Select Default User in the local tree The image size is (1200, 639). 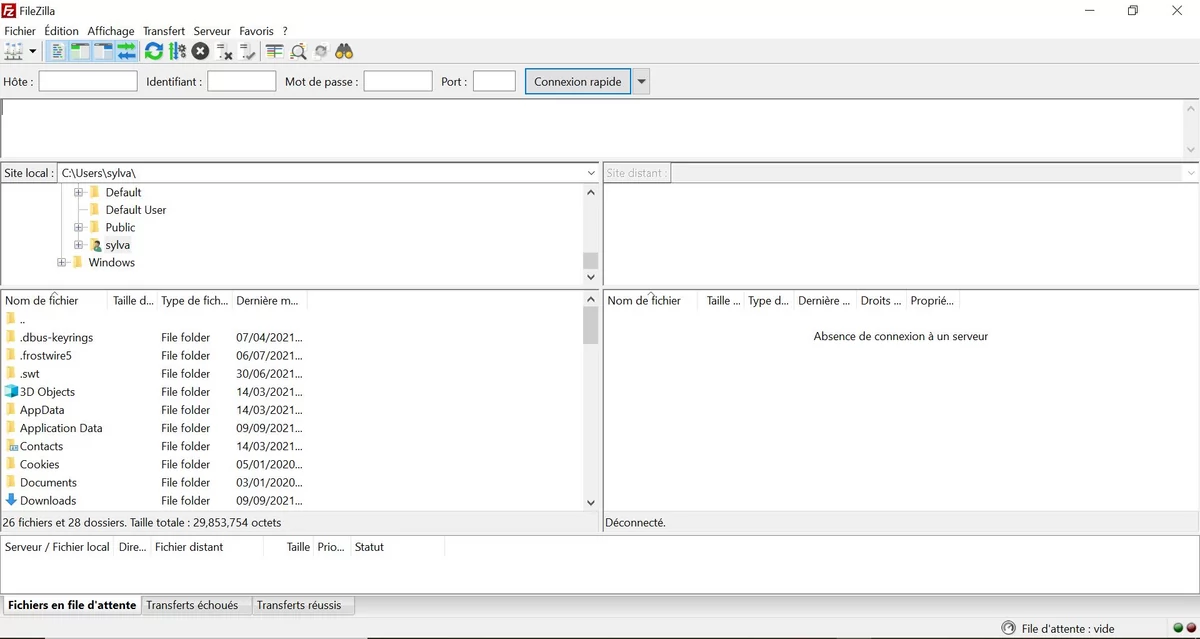click(x=135, y=210)
